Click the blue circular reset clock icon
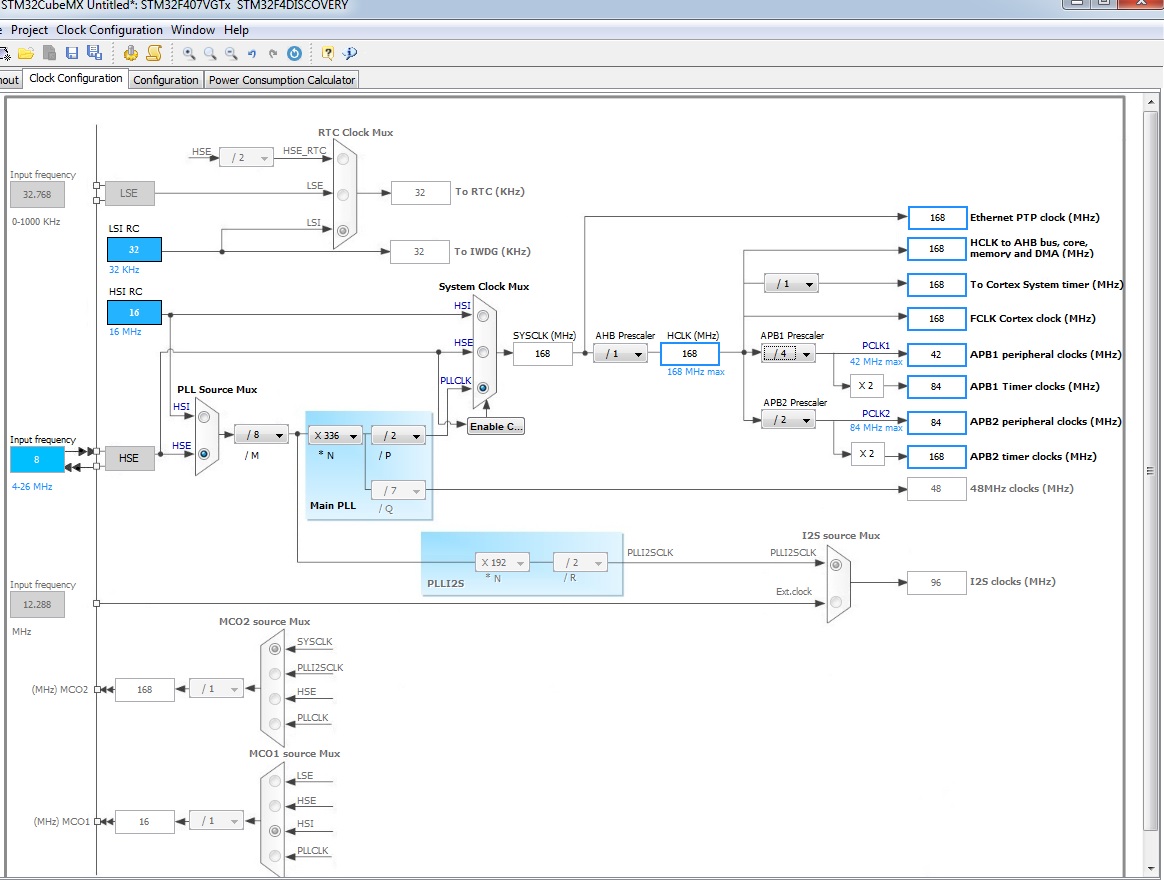The height and width of the screenshot is (880, 1164). [295, 53]
